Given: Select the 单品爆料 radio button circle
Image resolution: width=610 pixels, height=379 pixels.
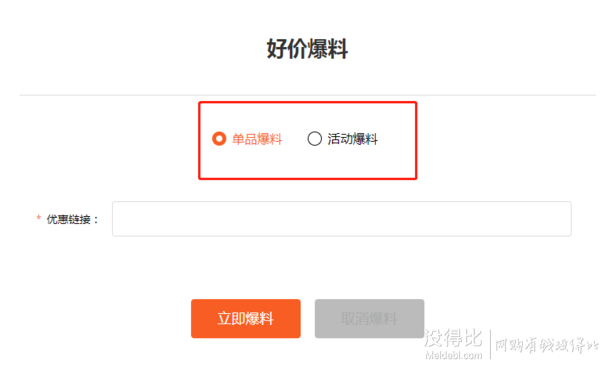Looking at the screenshot, I should tap(219, 139).
